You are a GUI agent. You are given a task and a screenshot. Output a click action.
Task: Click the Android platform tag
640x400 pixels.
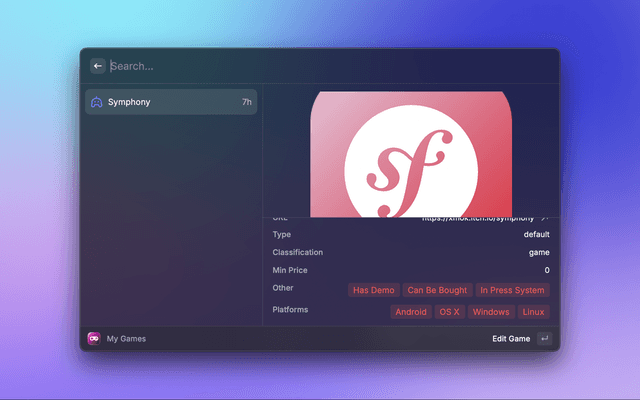[410, 312]
